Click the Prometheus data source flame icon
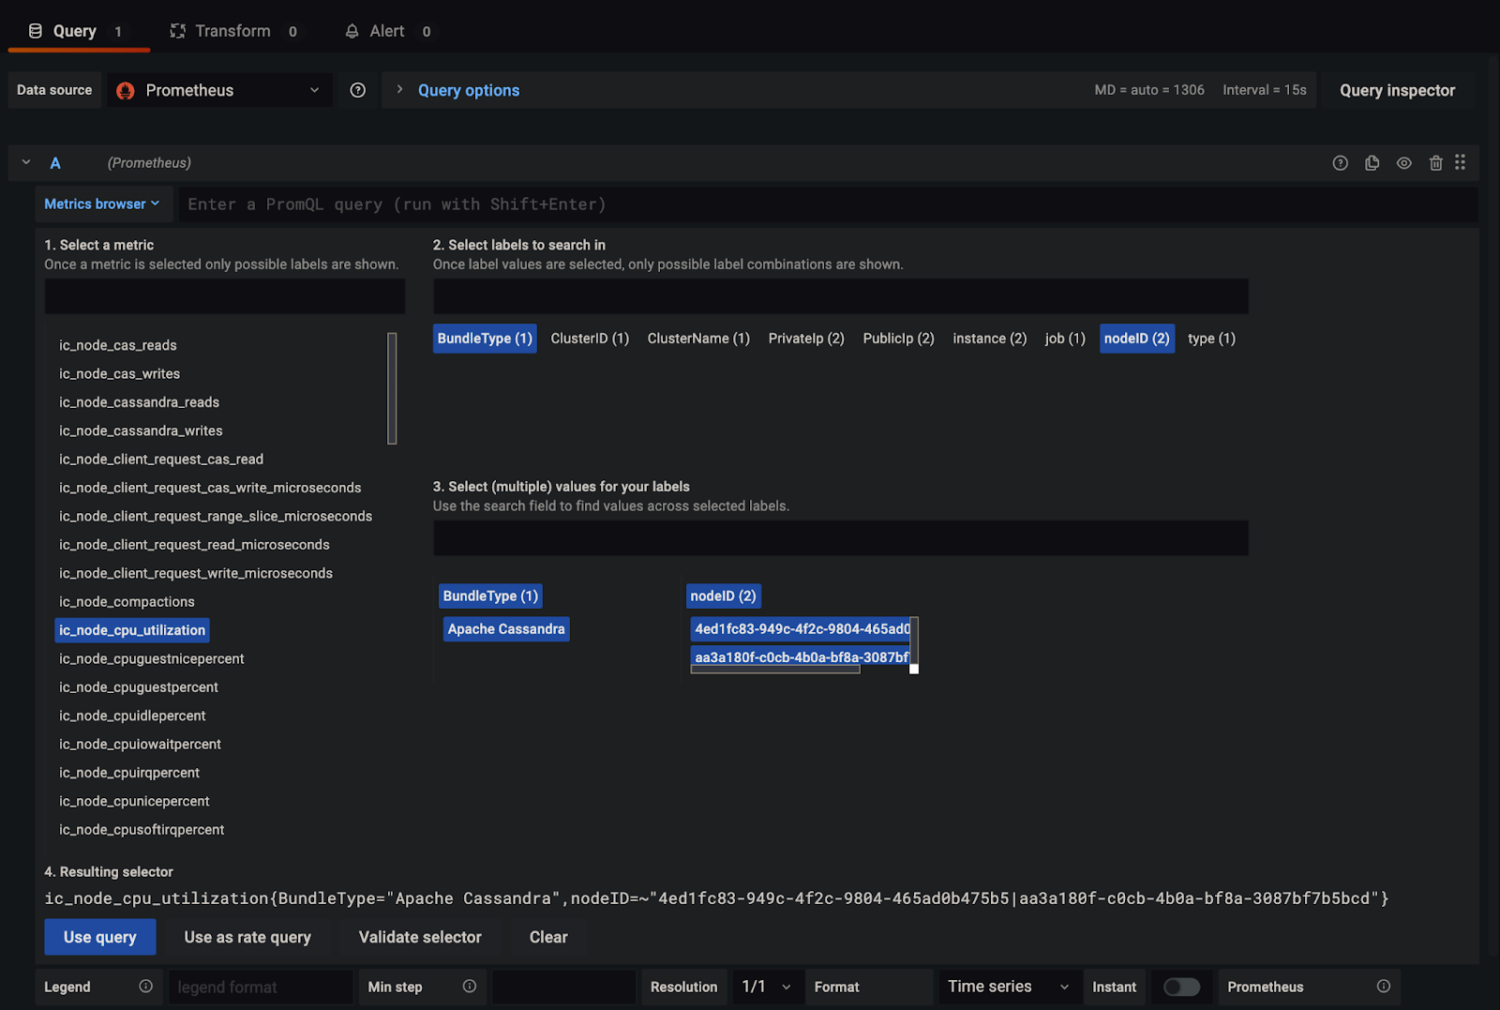This screenshot has width=1500, height=1010. (125, 90)
